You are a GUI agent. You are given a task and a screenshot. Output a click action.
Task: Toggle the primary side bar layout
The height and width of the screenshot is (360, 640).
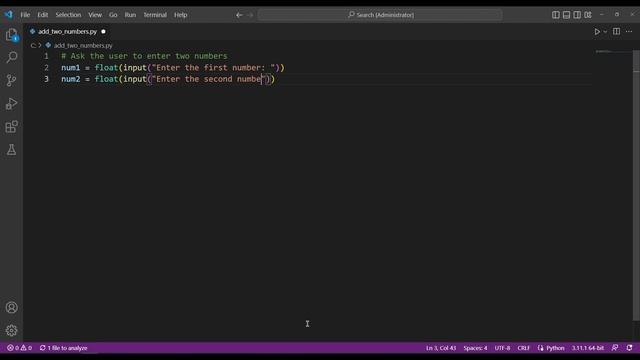[x=556, y=15]
